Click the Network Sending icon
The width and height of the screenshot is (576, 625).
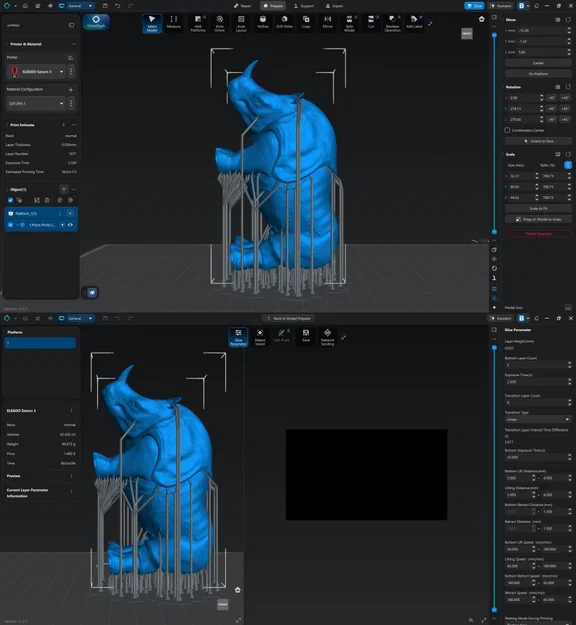[x=327, y=337]
